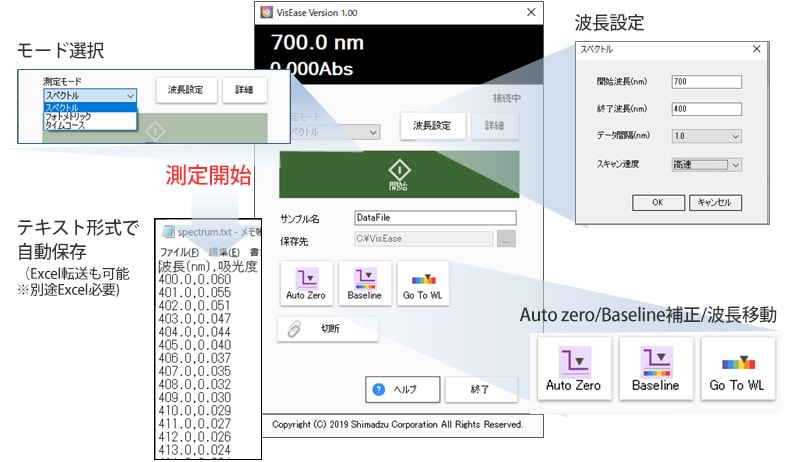Click greyed 詳細 button in main window
788x462 pixels.
click(495, 126)
